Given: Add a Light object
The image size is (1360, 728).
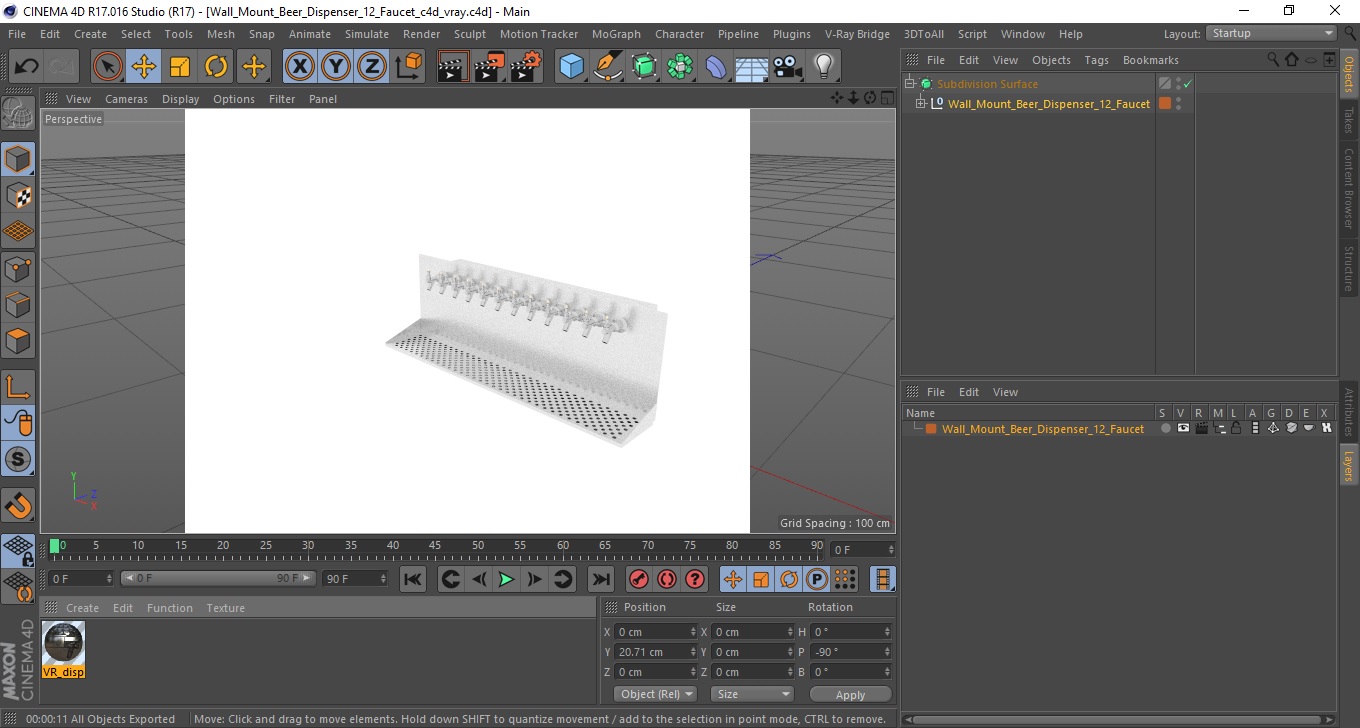Looking at the screenshot, I should coord(823,67).
